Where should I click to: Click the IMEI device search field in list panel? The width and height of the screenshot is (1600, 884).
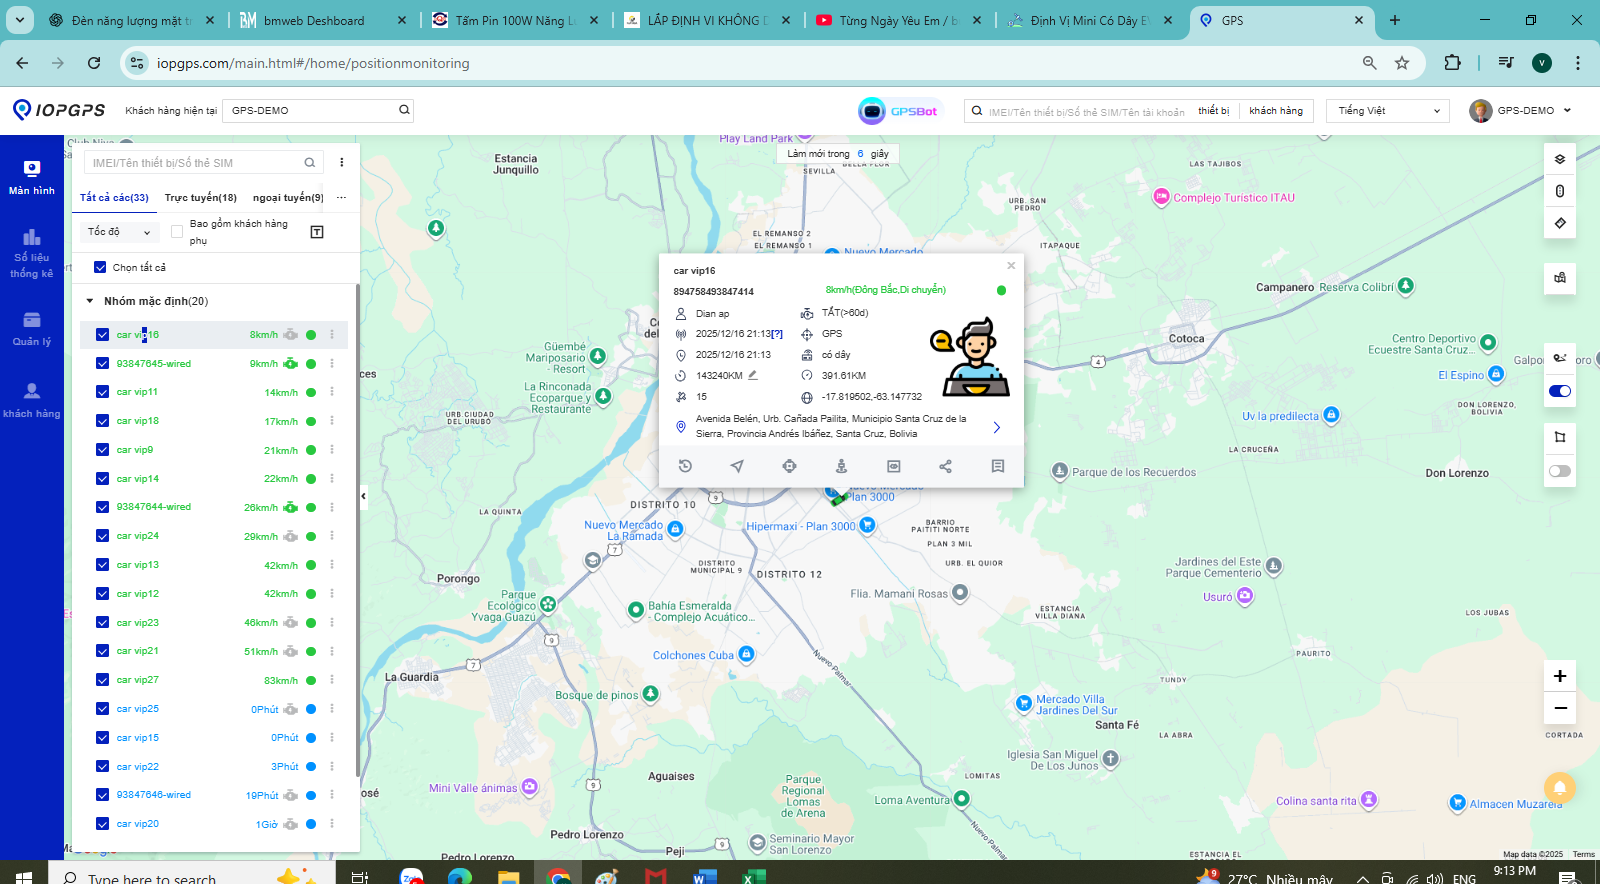pos(196,163)
